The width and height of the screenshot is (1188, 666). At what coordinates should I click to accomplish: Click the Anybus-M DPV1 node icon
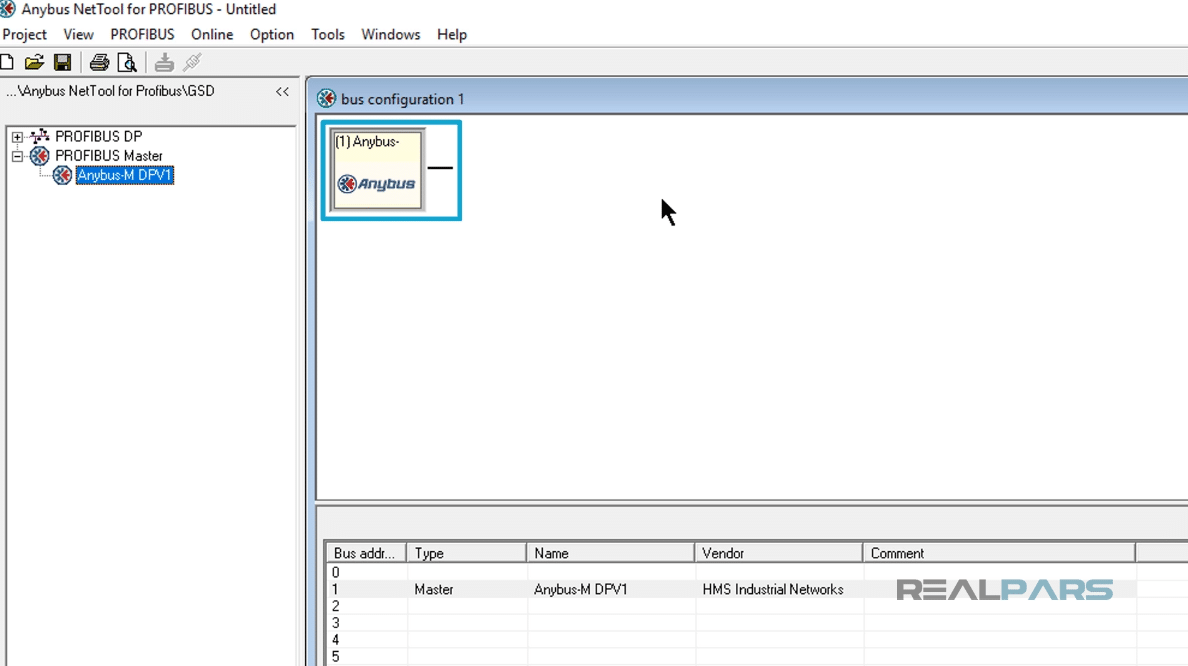coord(62,176)
